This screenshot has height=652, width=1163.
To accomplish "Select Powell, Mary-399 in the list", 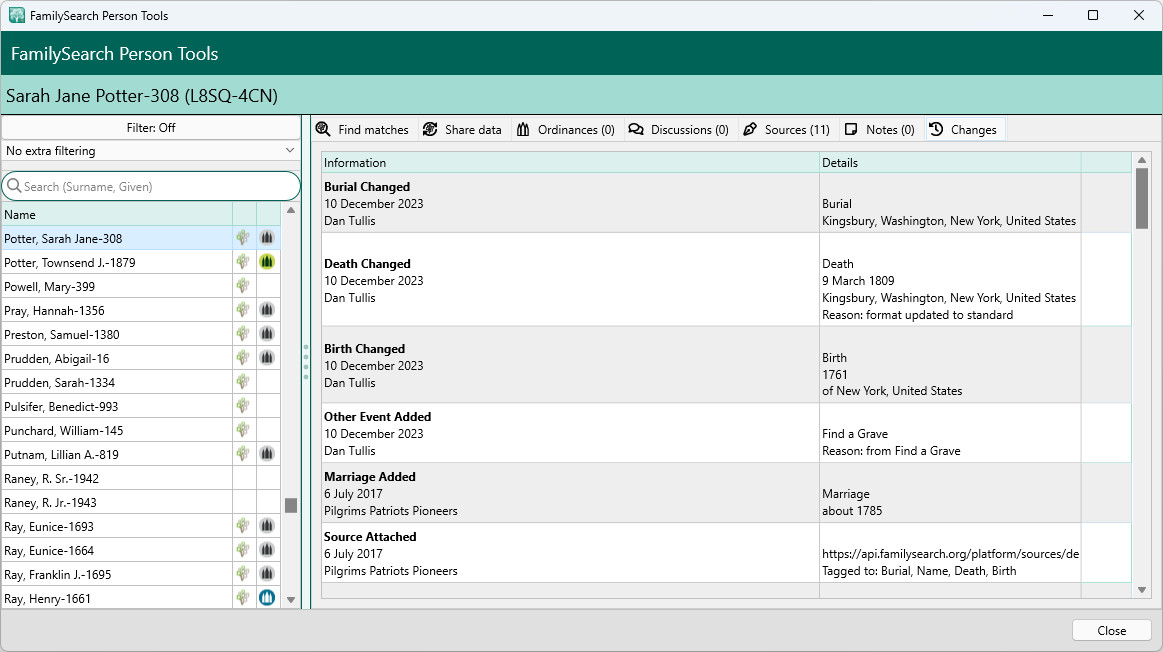I will [117, 286].
